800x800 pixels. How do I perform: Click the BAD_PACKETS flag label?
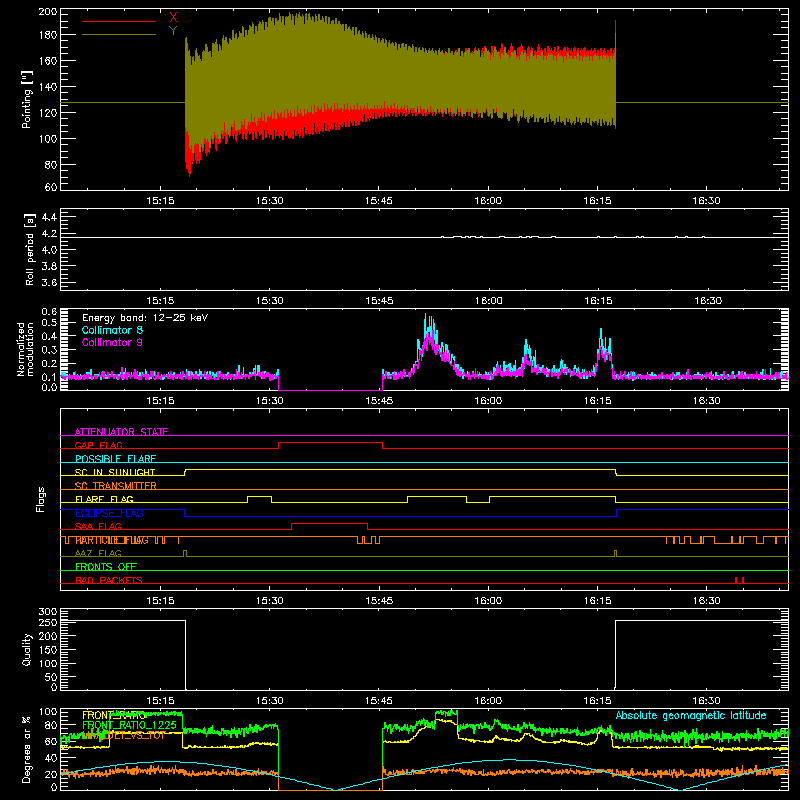point(109,580)
